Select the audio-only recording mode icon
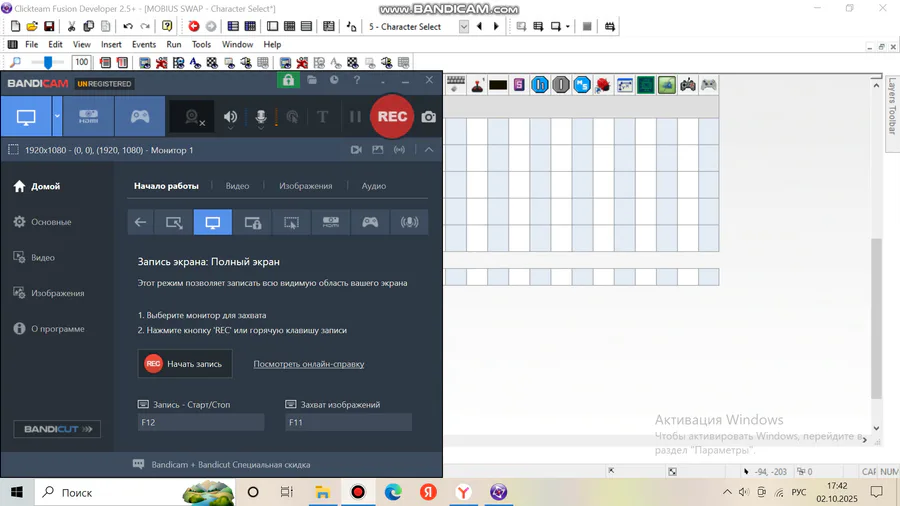900x506 pixels. [x=409, y=223]
